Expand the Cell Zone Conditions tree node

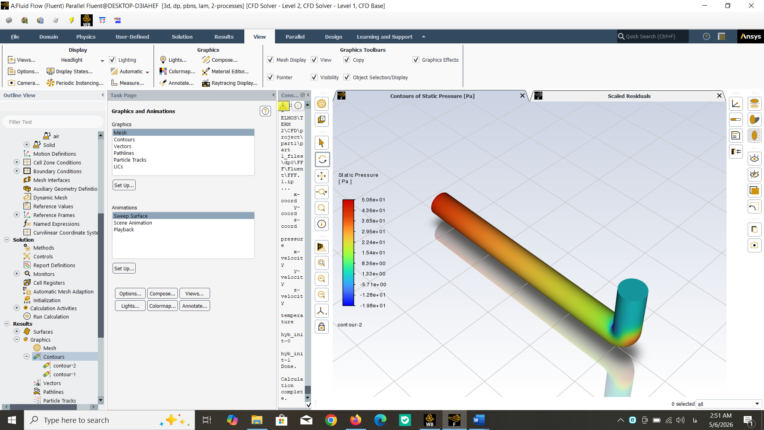(x=17, y=162)
